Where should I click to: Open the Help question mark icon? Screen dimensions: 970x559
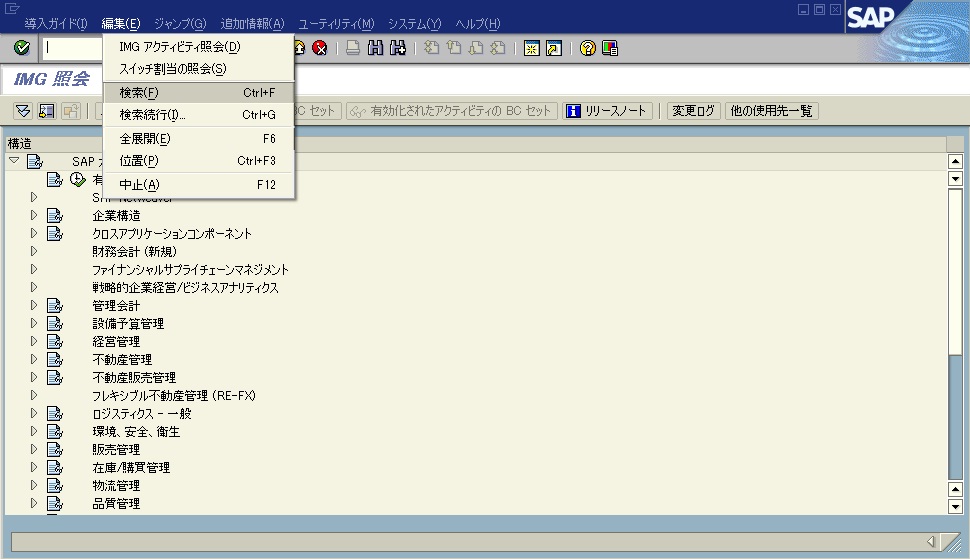[588, 48]
